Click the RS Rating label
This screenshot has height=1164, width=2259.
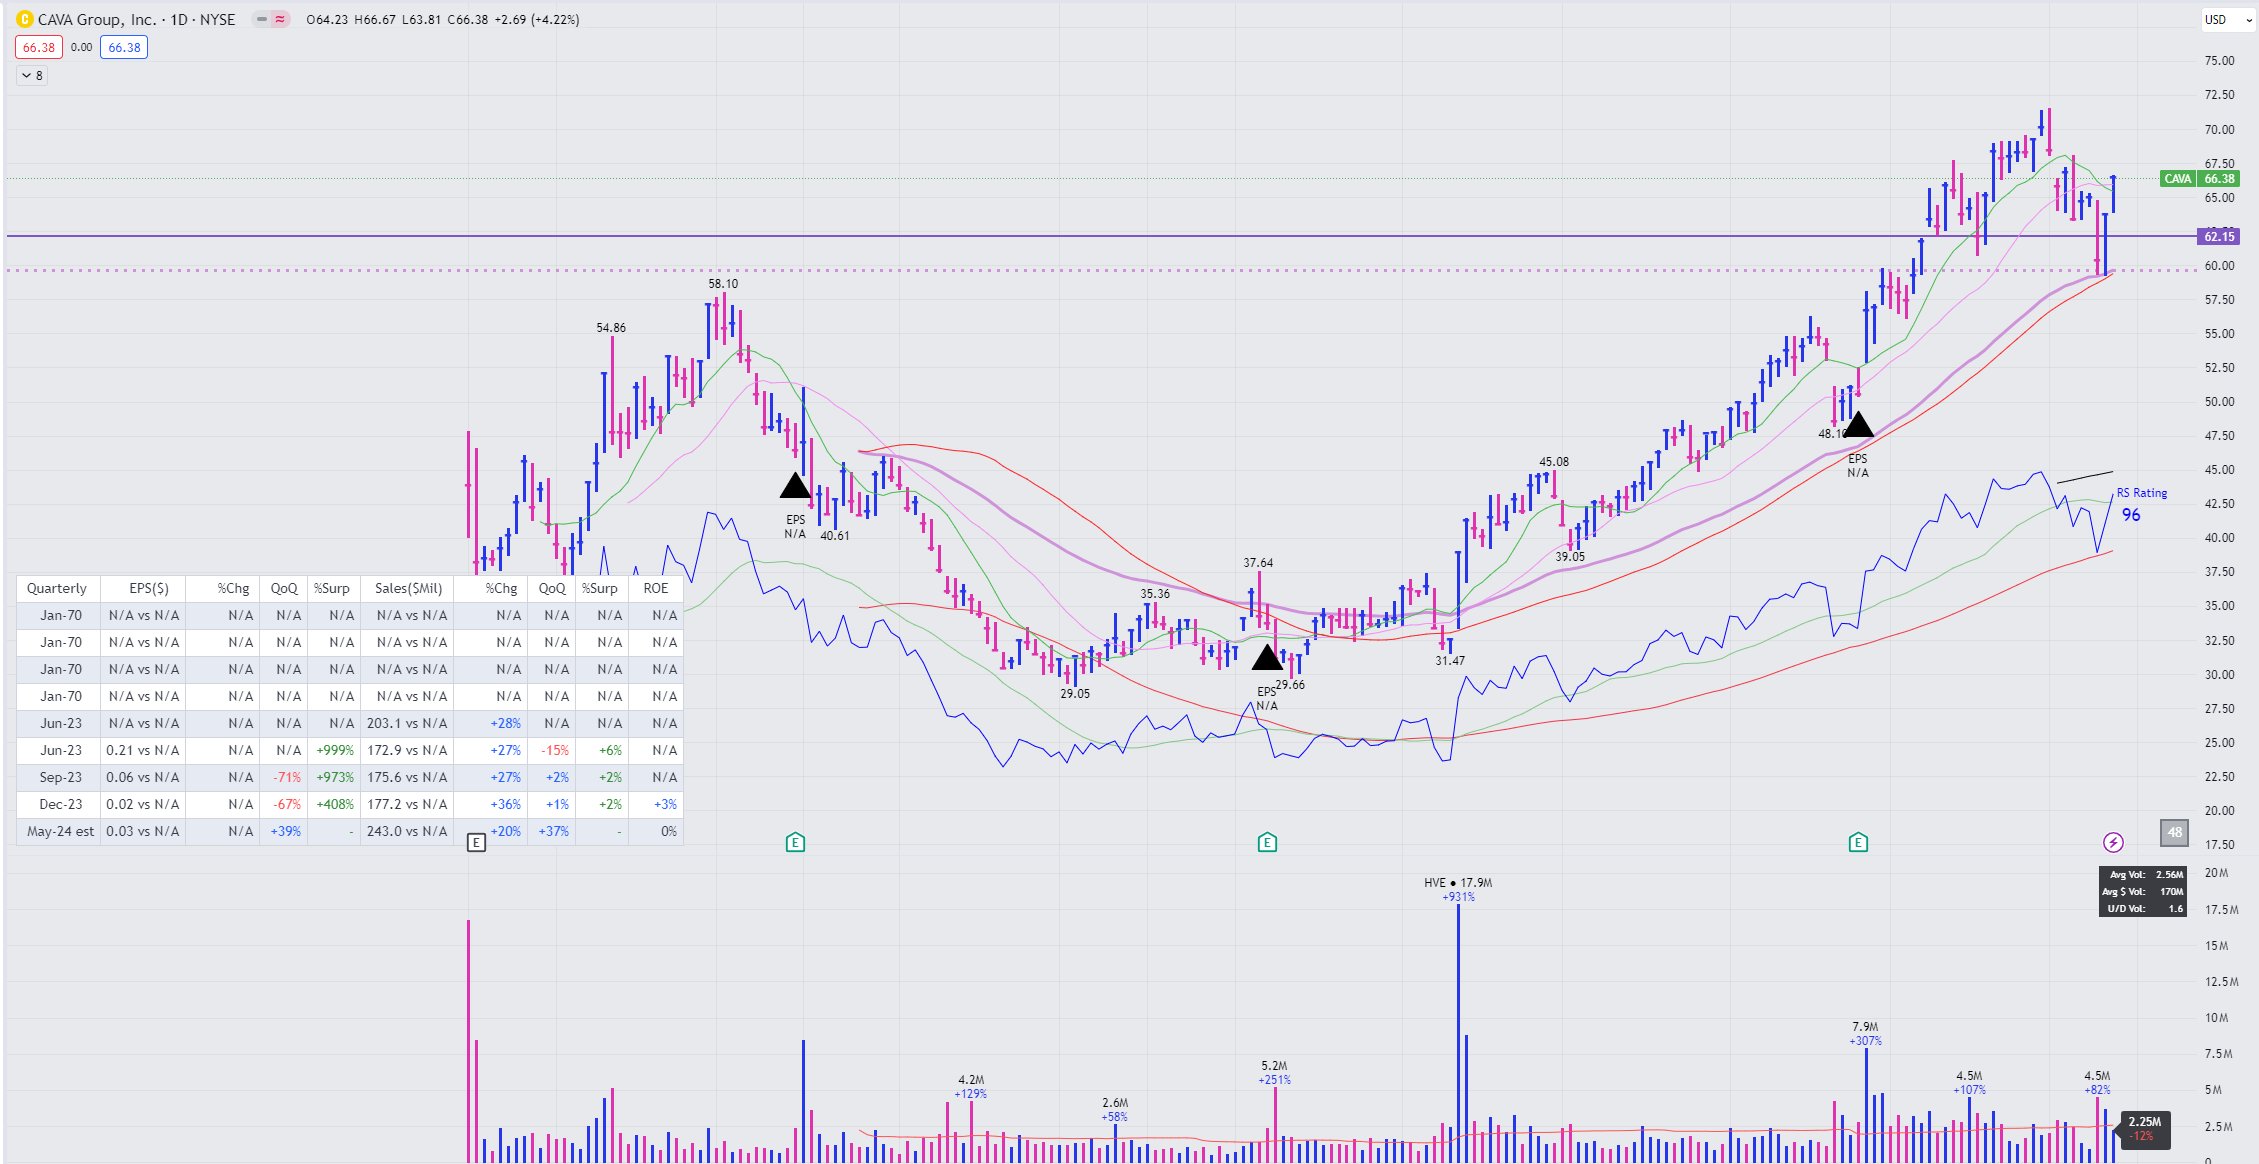click(x=2142, y=493)
